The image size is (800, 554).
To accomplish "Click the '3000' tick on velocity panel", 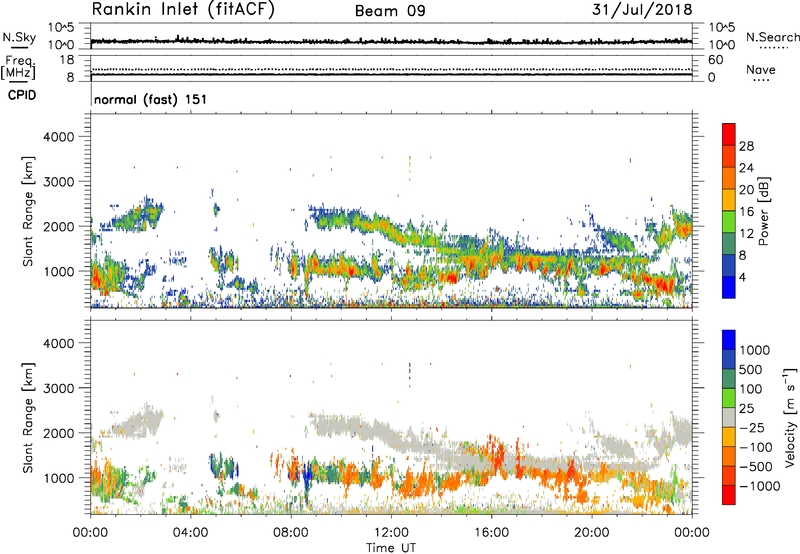I will click(x=59, y=388).
